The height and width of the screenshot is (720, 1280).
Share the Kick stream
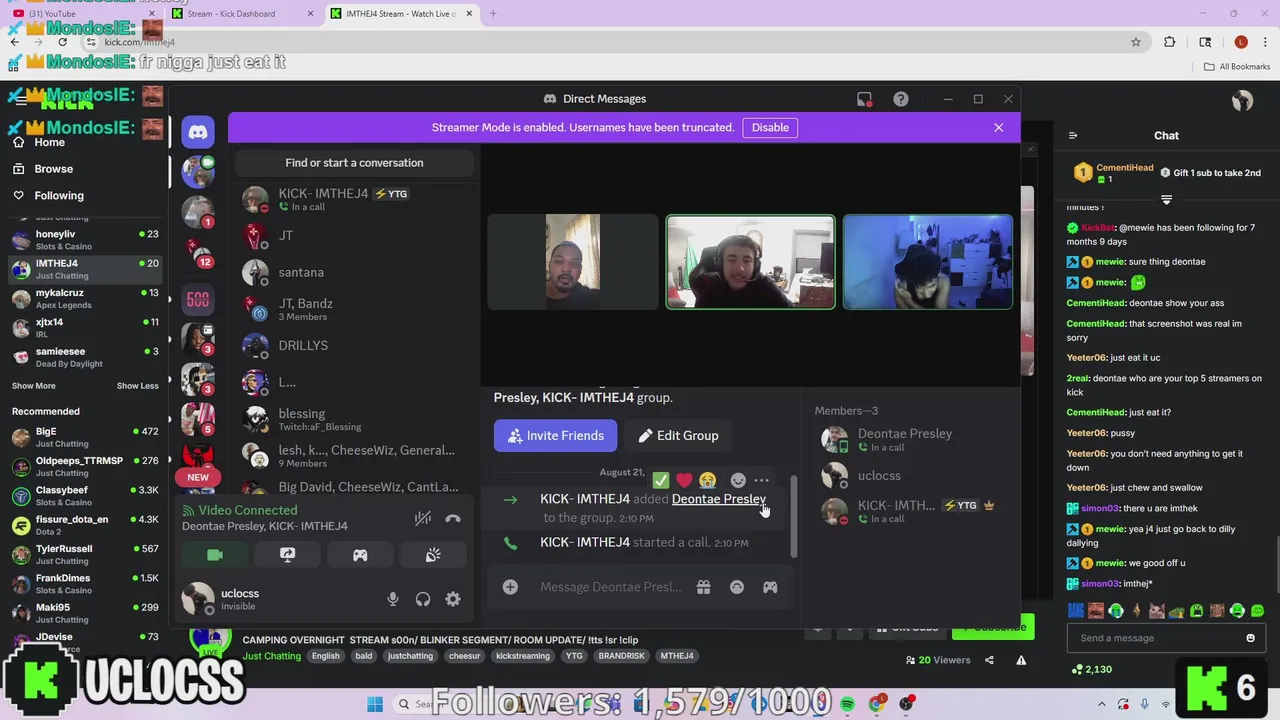pos(989,660)
